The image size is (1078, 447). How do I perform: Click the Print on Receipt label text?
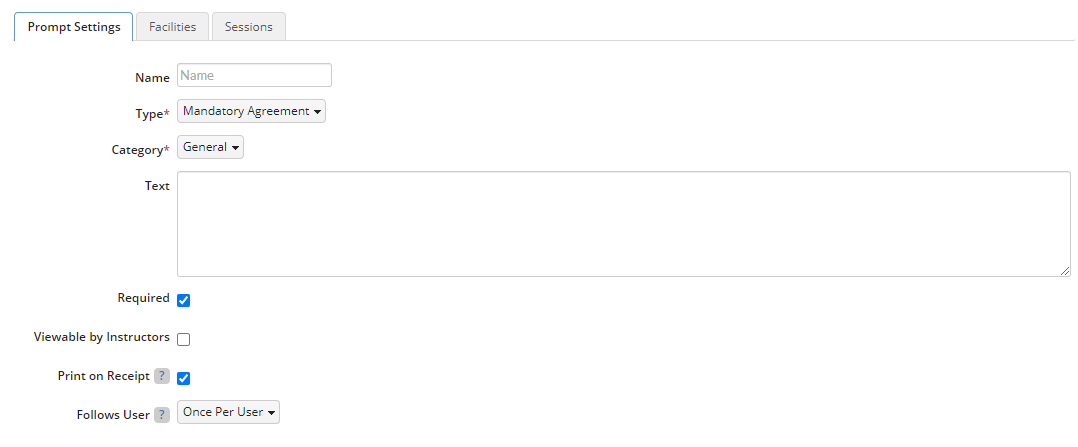tap(104, 376)
